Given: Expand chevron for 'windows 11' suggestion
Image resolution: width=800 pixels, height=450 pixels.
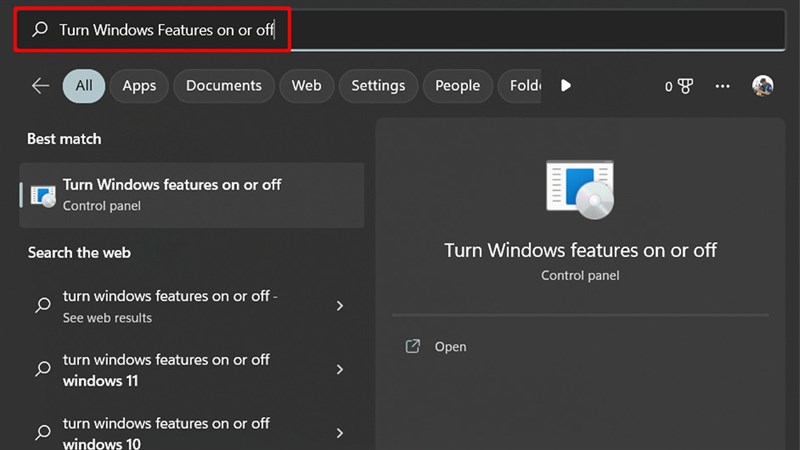Looking at the screenshot, I should [340, 369].
